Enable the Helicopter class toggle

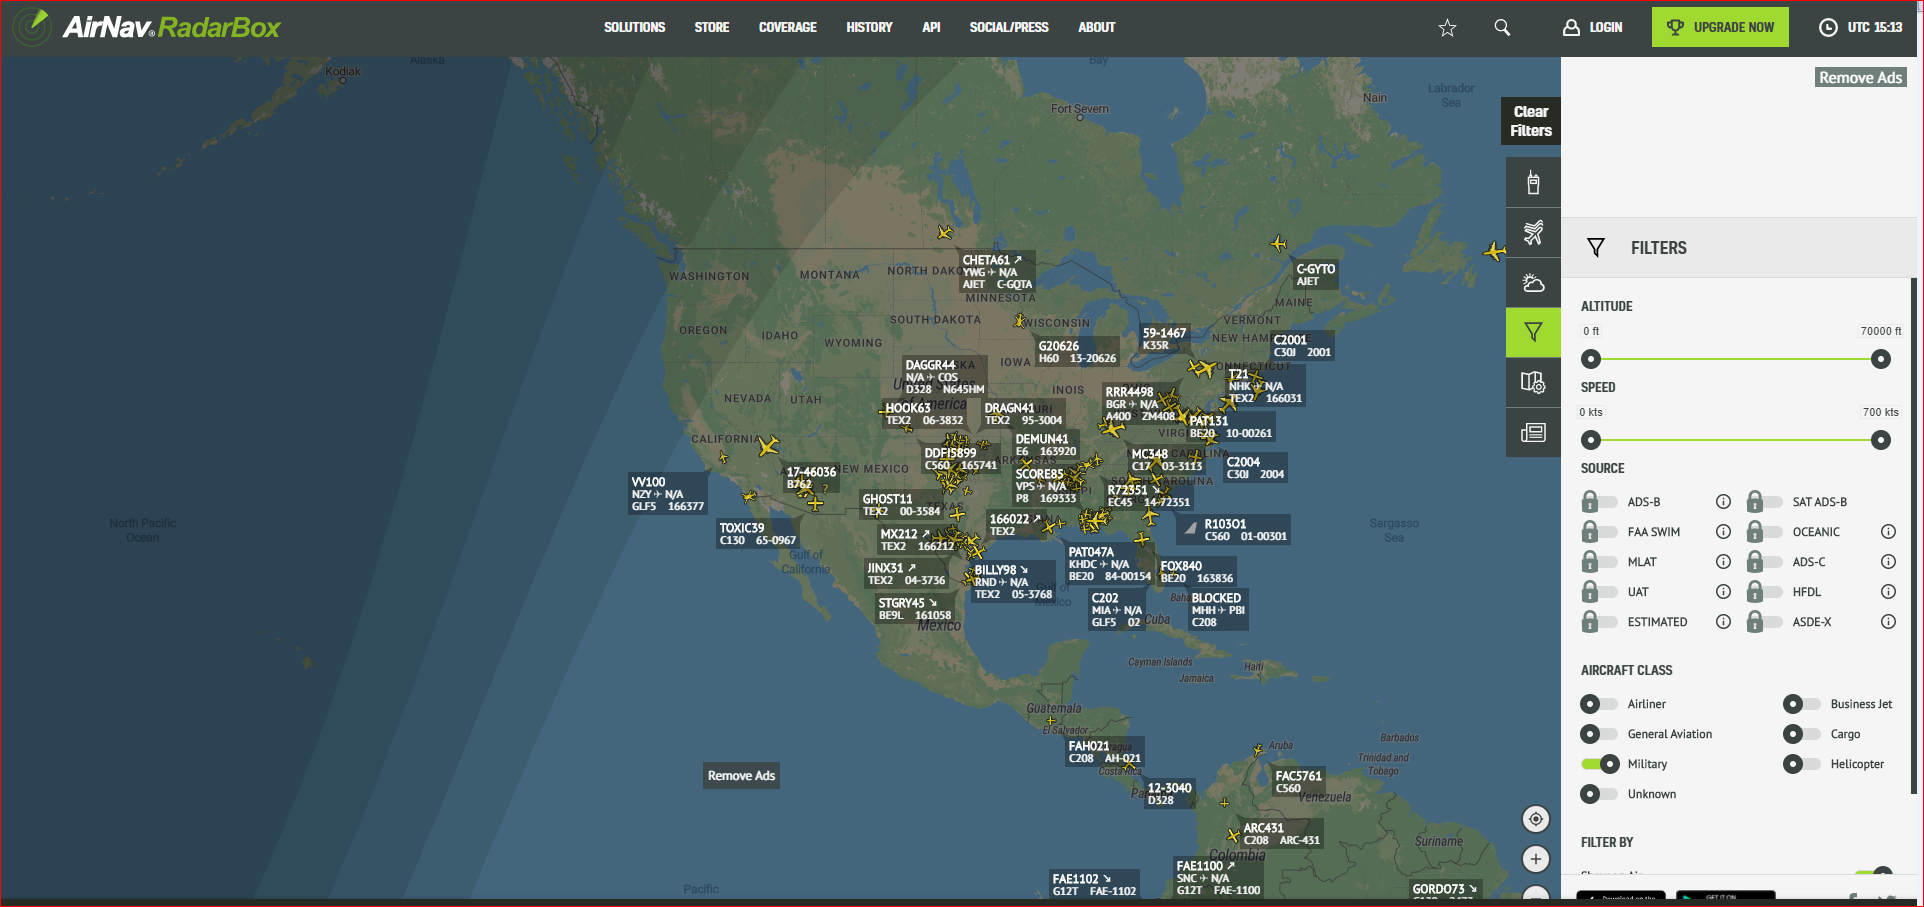[x=1801, y=764]
